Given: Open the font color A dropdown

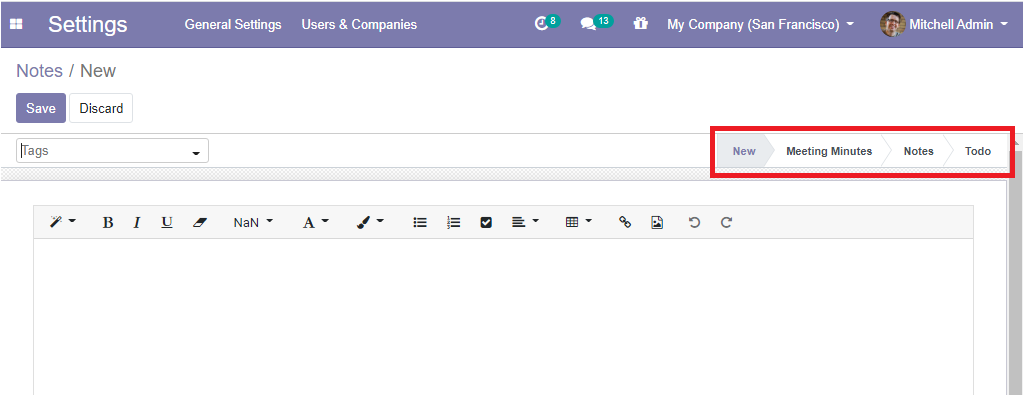Looking at the screenshot, I should pos(315,222).
